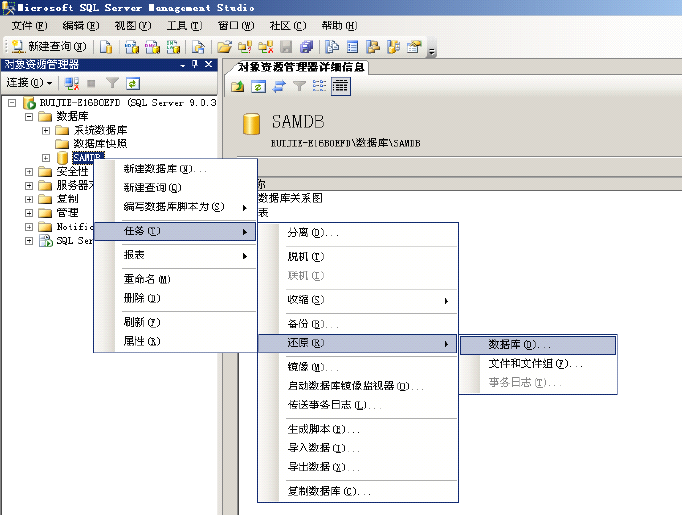Open the 工具 menu
Viewport: 682px width, 515px height.
(x=184, y=26)
